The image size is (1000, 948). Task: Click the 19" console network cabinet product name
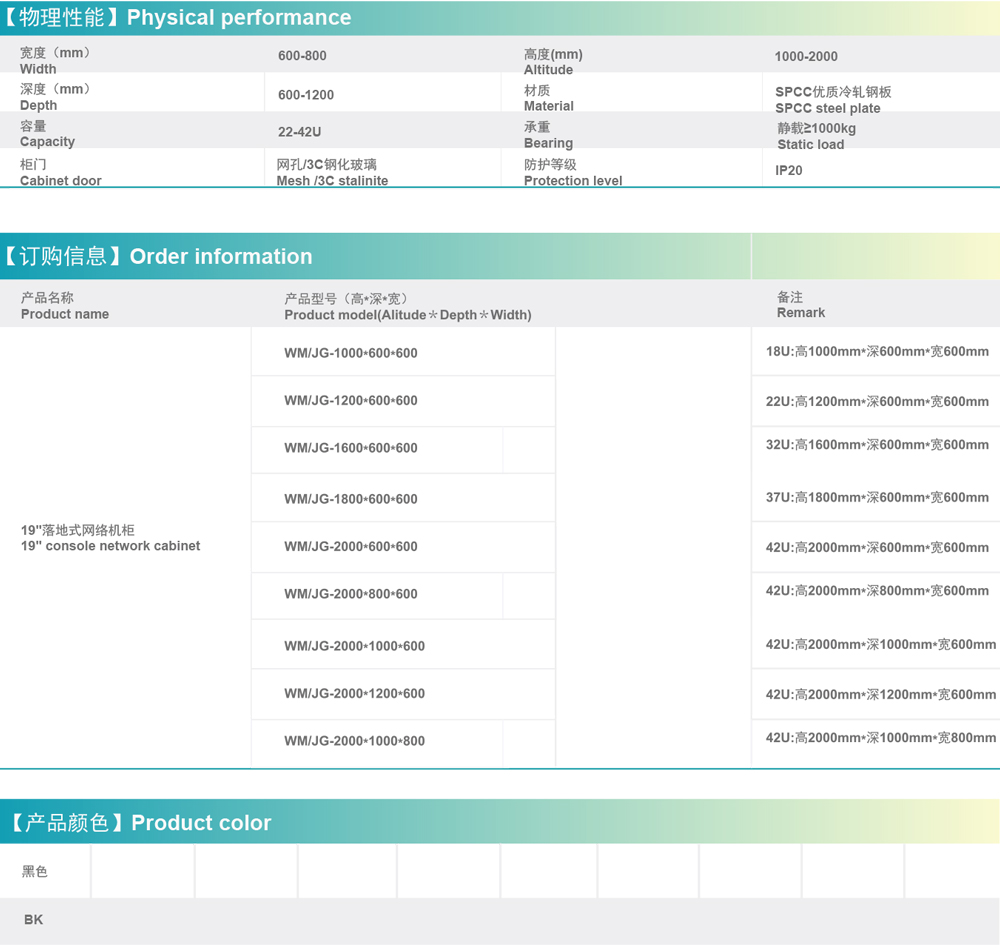click(x=110, y=538)
